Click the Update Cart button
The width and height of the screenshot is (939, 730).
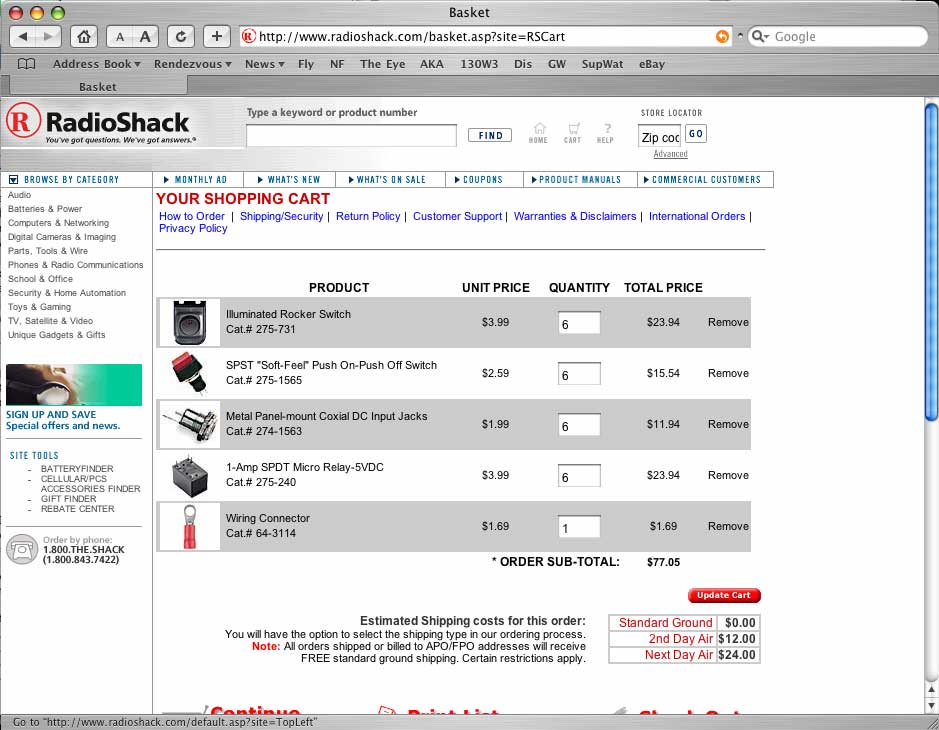pyautogui.click(x=724, y=595)
